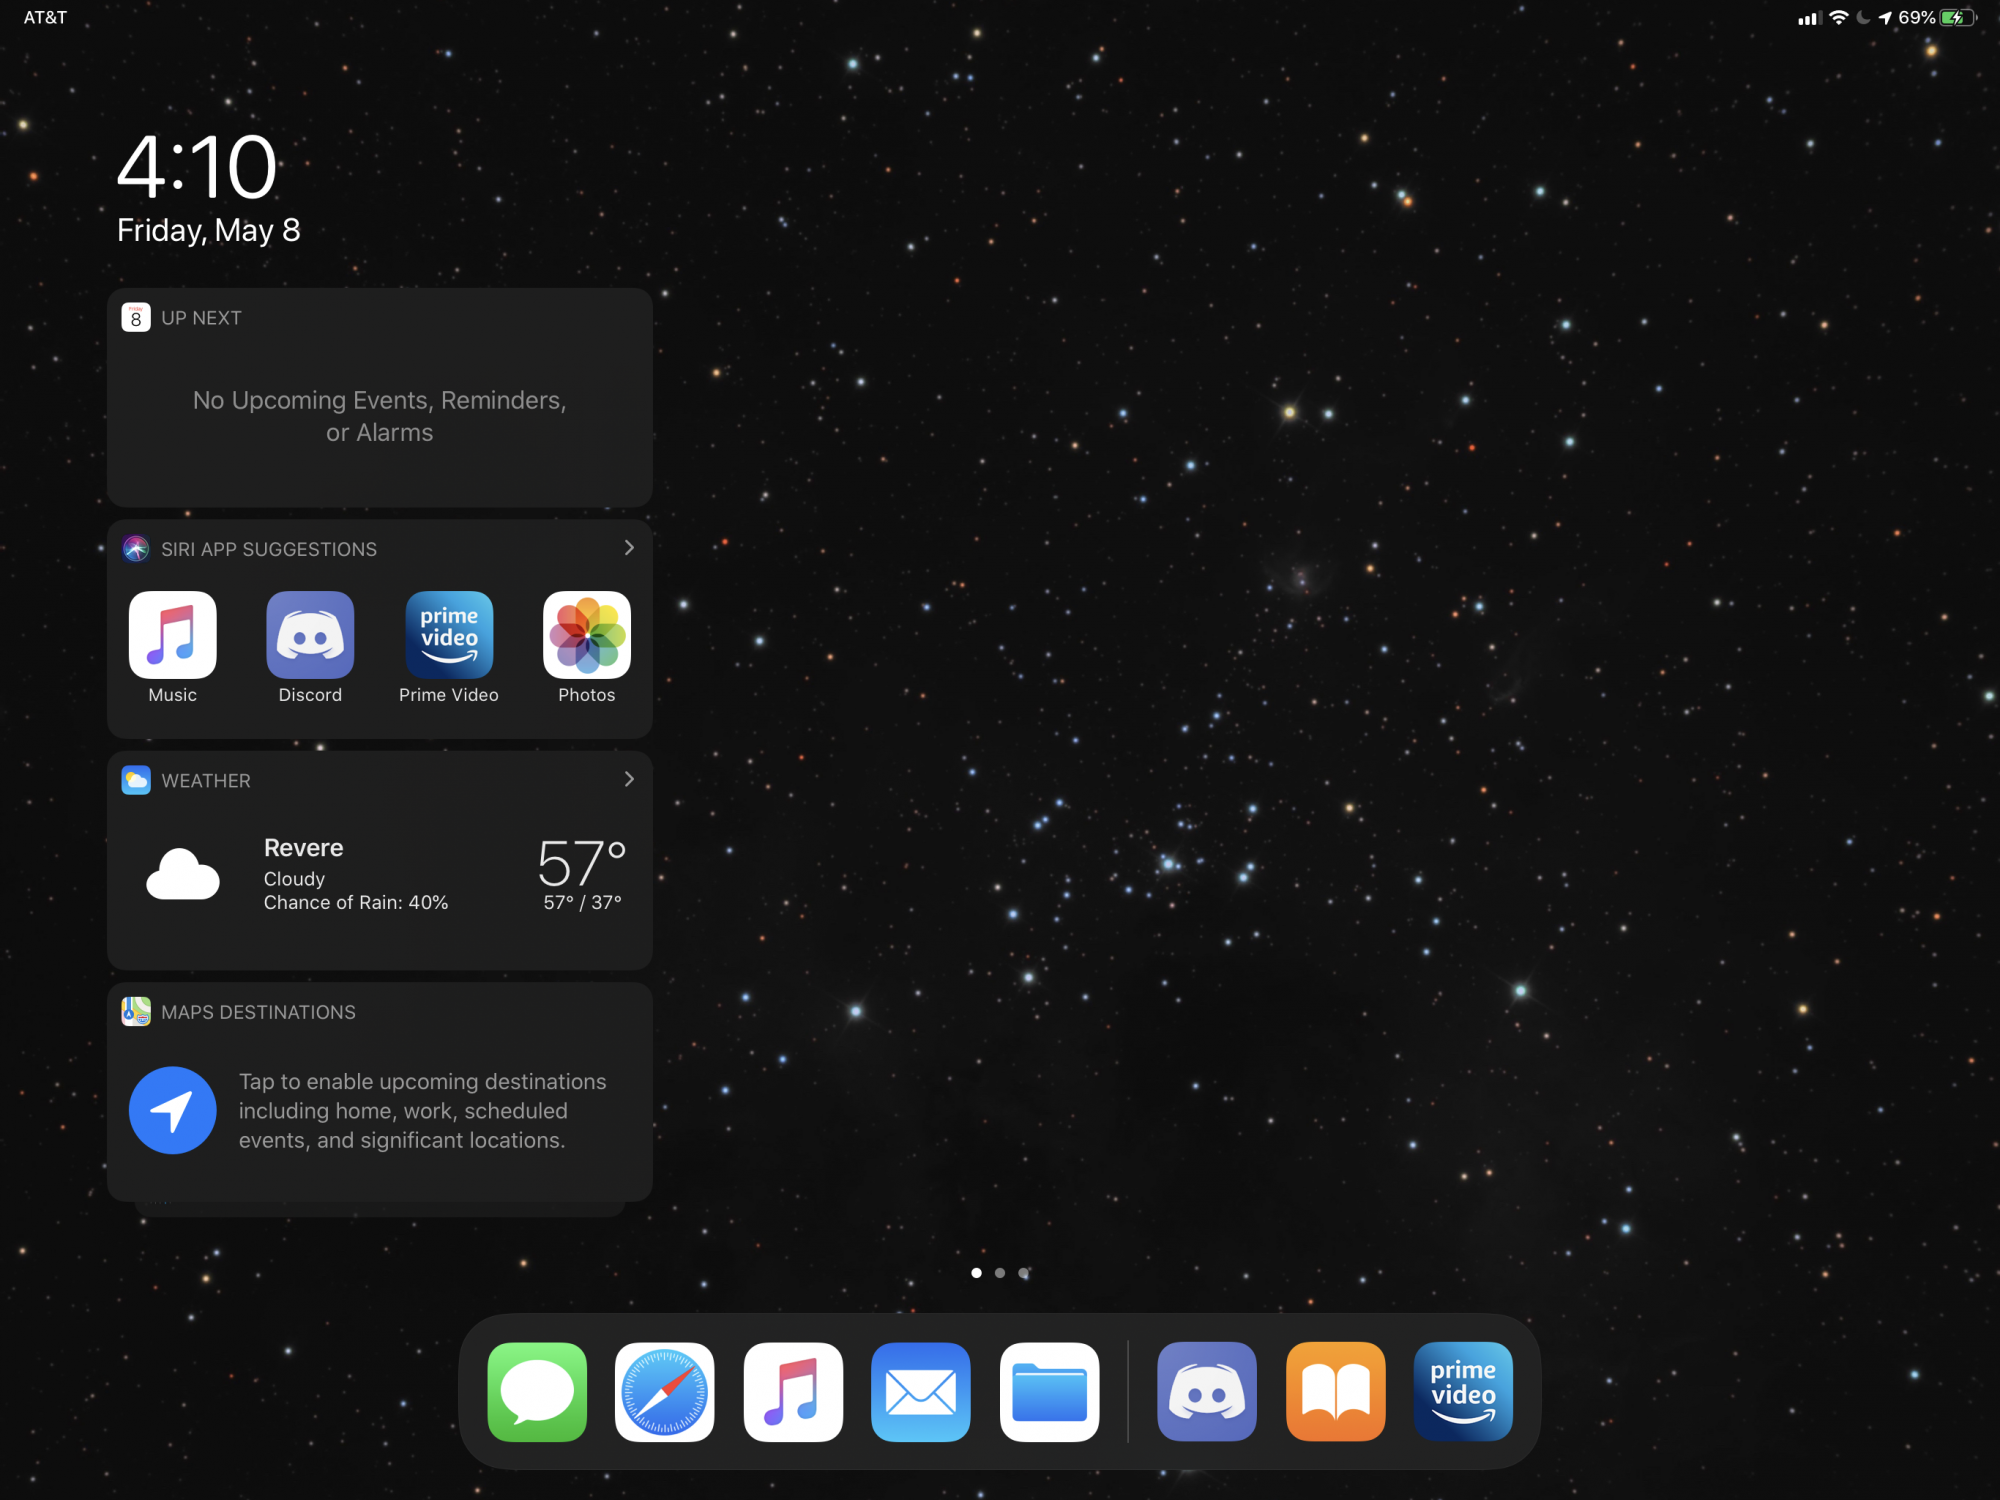This screenshot has width=2000, height=1500.
Task: Open the Music app in the dock
Action: (x=793, y=1391)
